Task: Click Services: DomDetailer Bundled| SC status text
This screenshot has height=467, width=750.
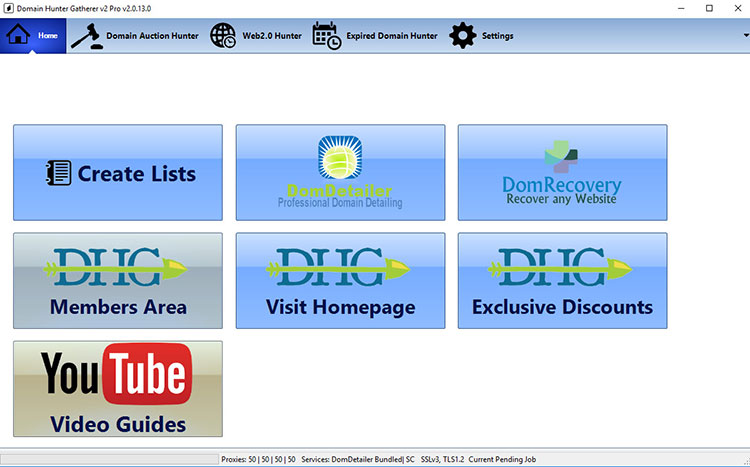Action: click(358, 459)
